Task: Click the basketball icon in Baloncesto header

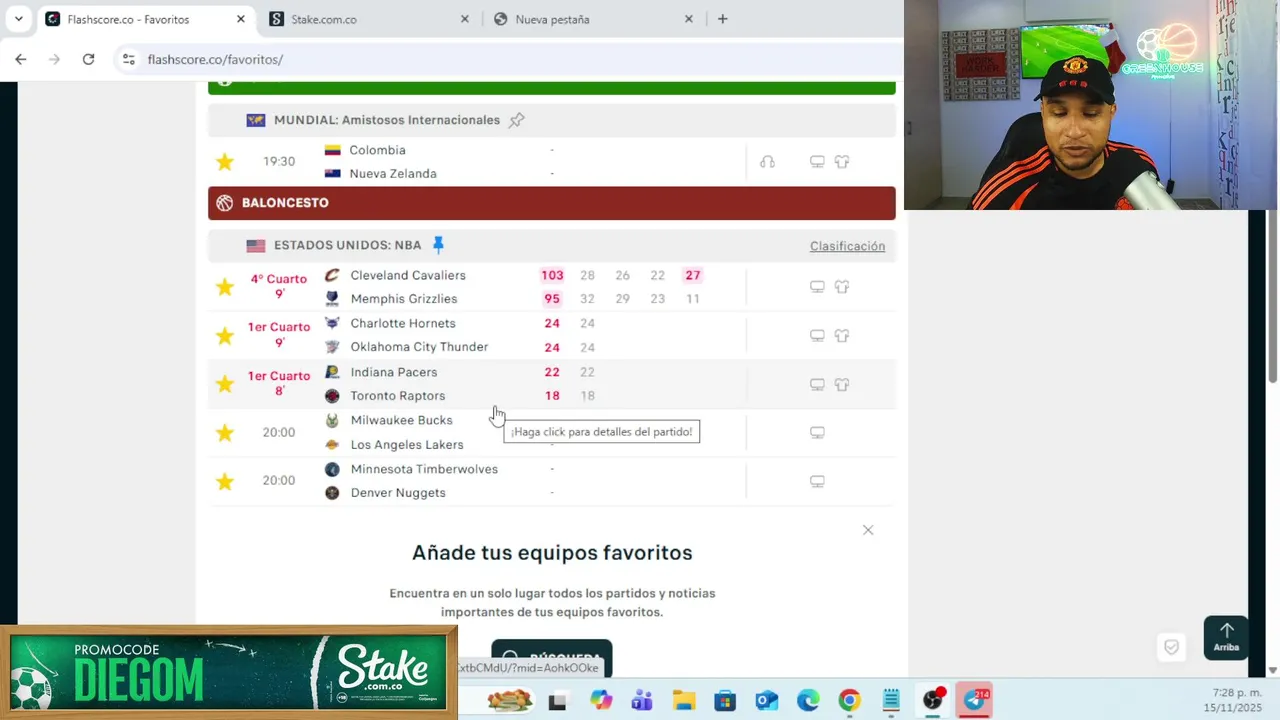Action: point(225,203)
